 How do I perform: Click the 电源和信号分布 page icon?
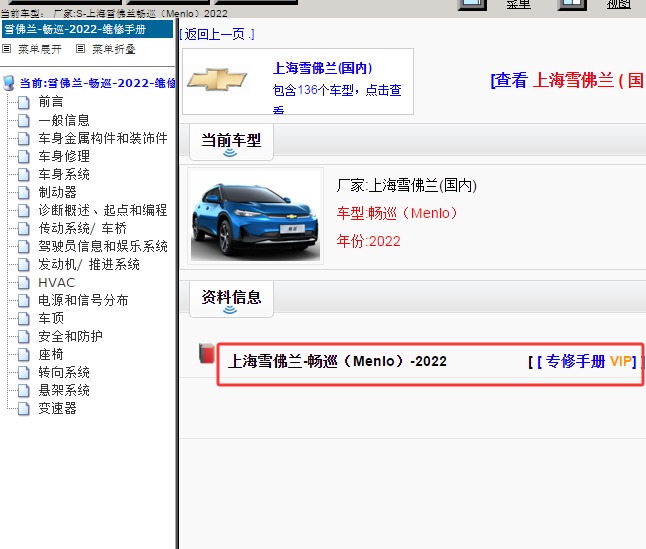24,300
